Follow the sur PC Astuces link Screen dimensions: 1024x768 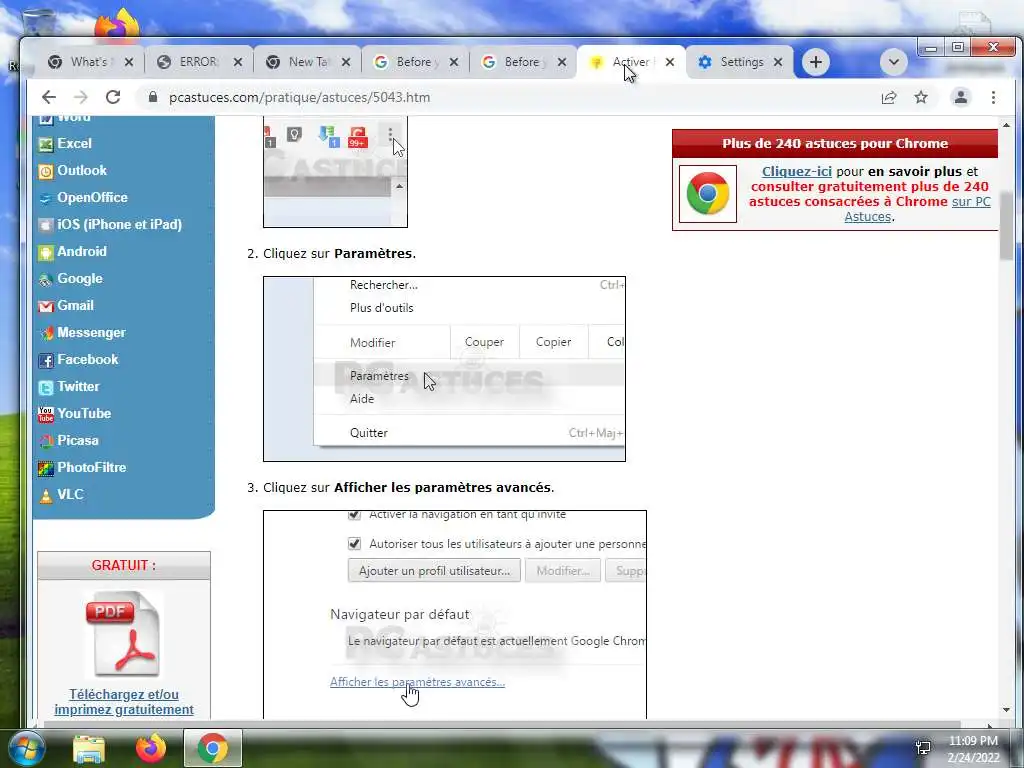(918, 209)
